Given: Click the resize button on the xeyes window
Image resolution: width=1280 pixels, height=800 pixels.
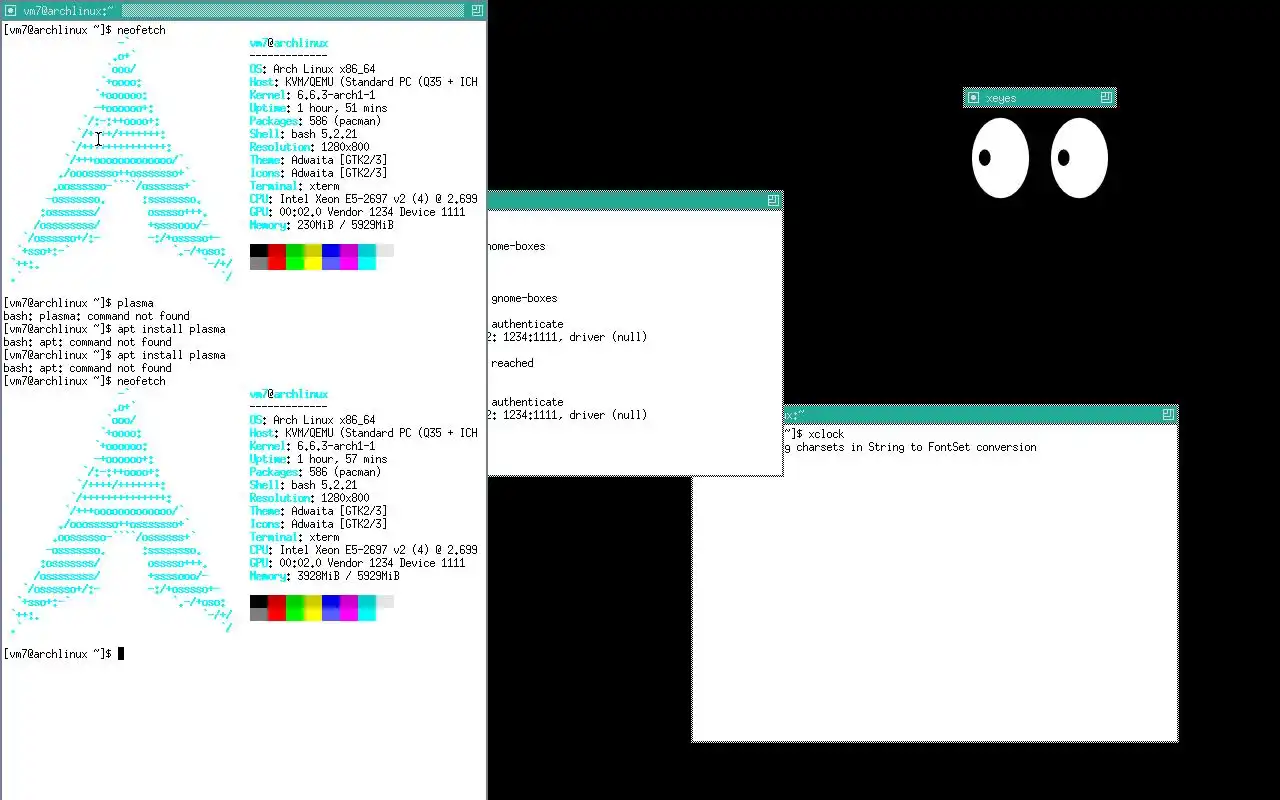Looking at the screenshot, I should coord(1106,97).
